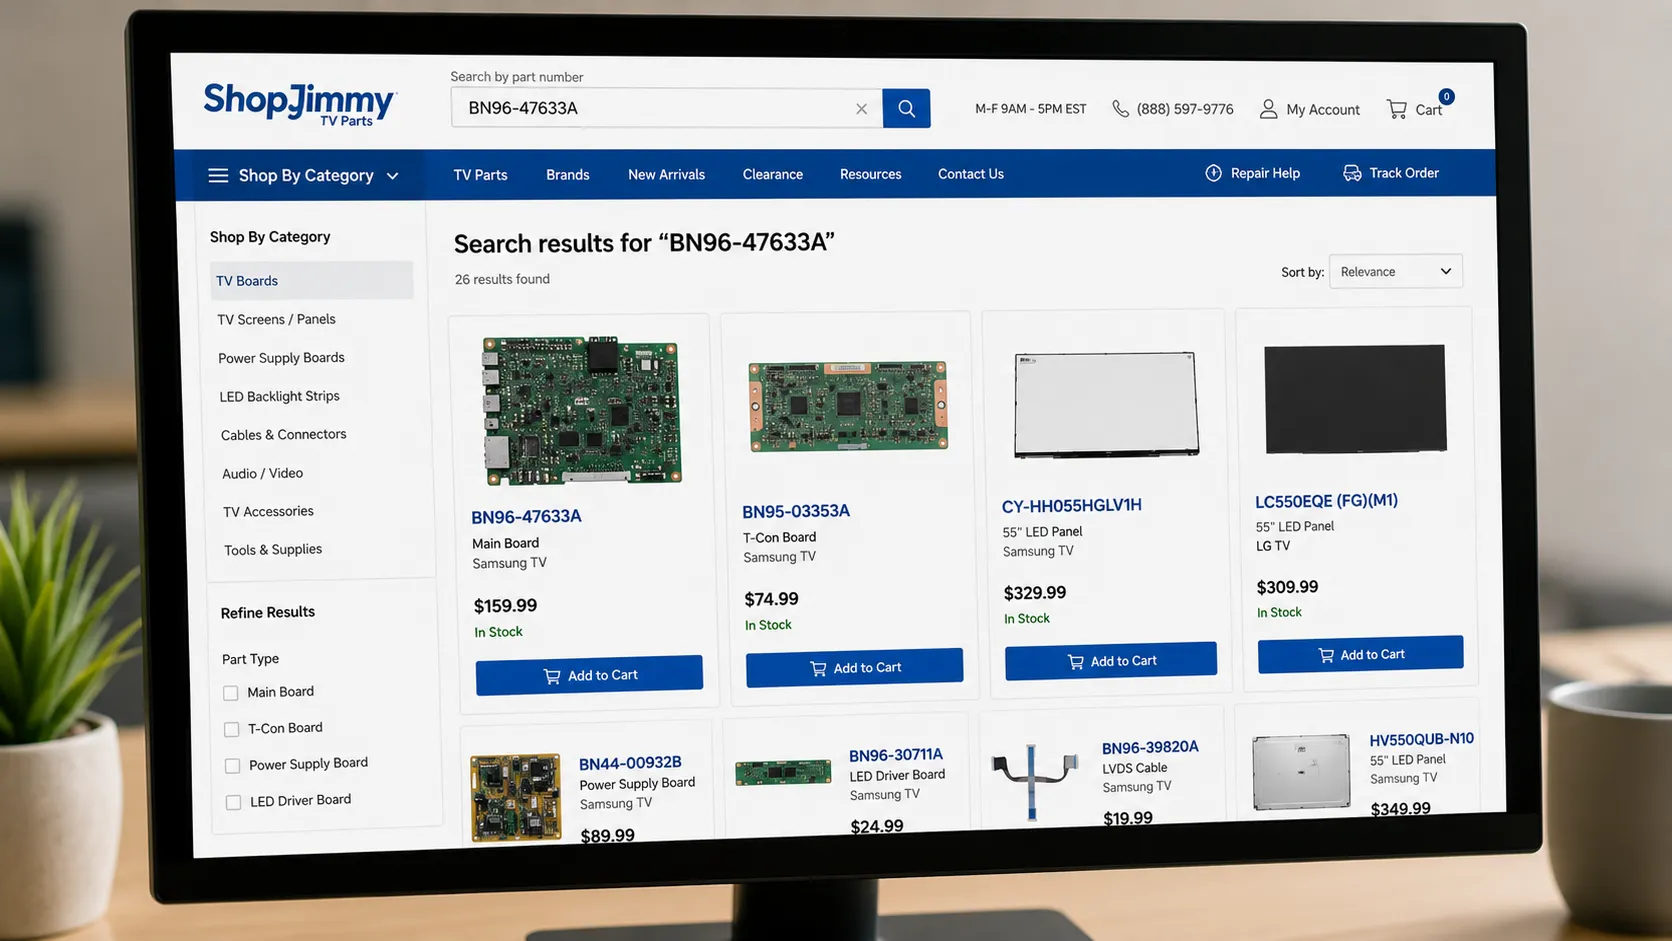Open the Sort by Relevance dropdown
This screenshot has width=1672, height=941.
[x=1395, y=271]
